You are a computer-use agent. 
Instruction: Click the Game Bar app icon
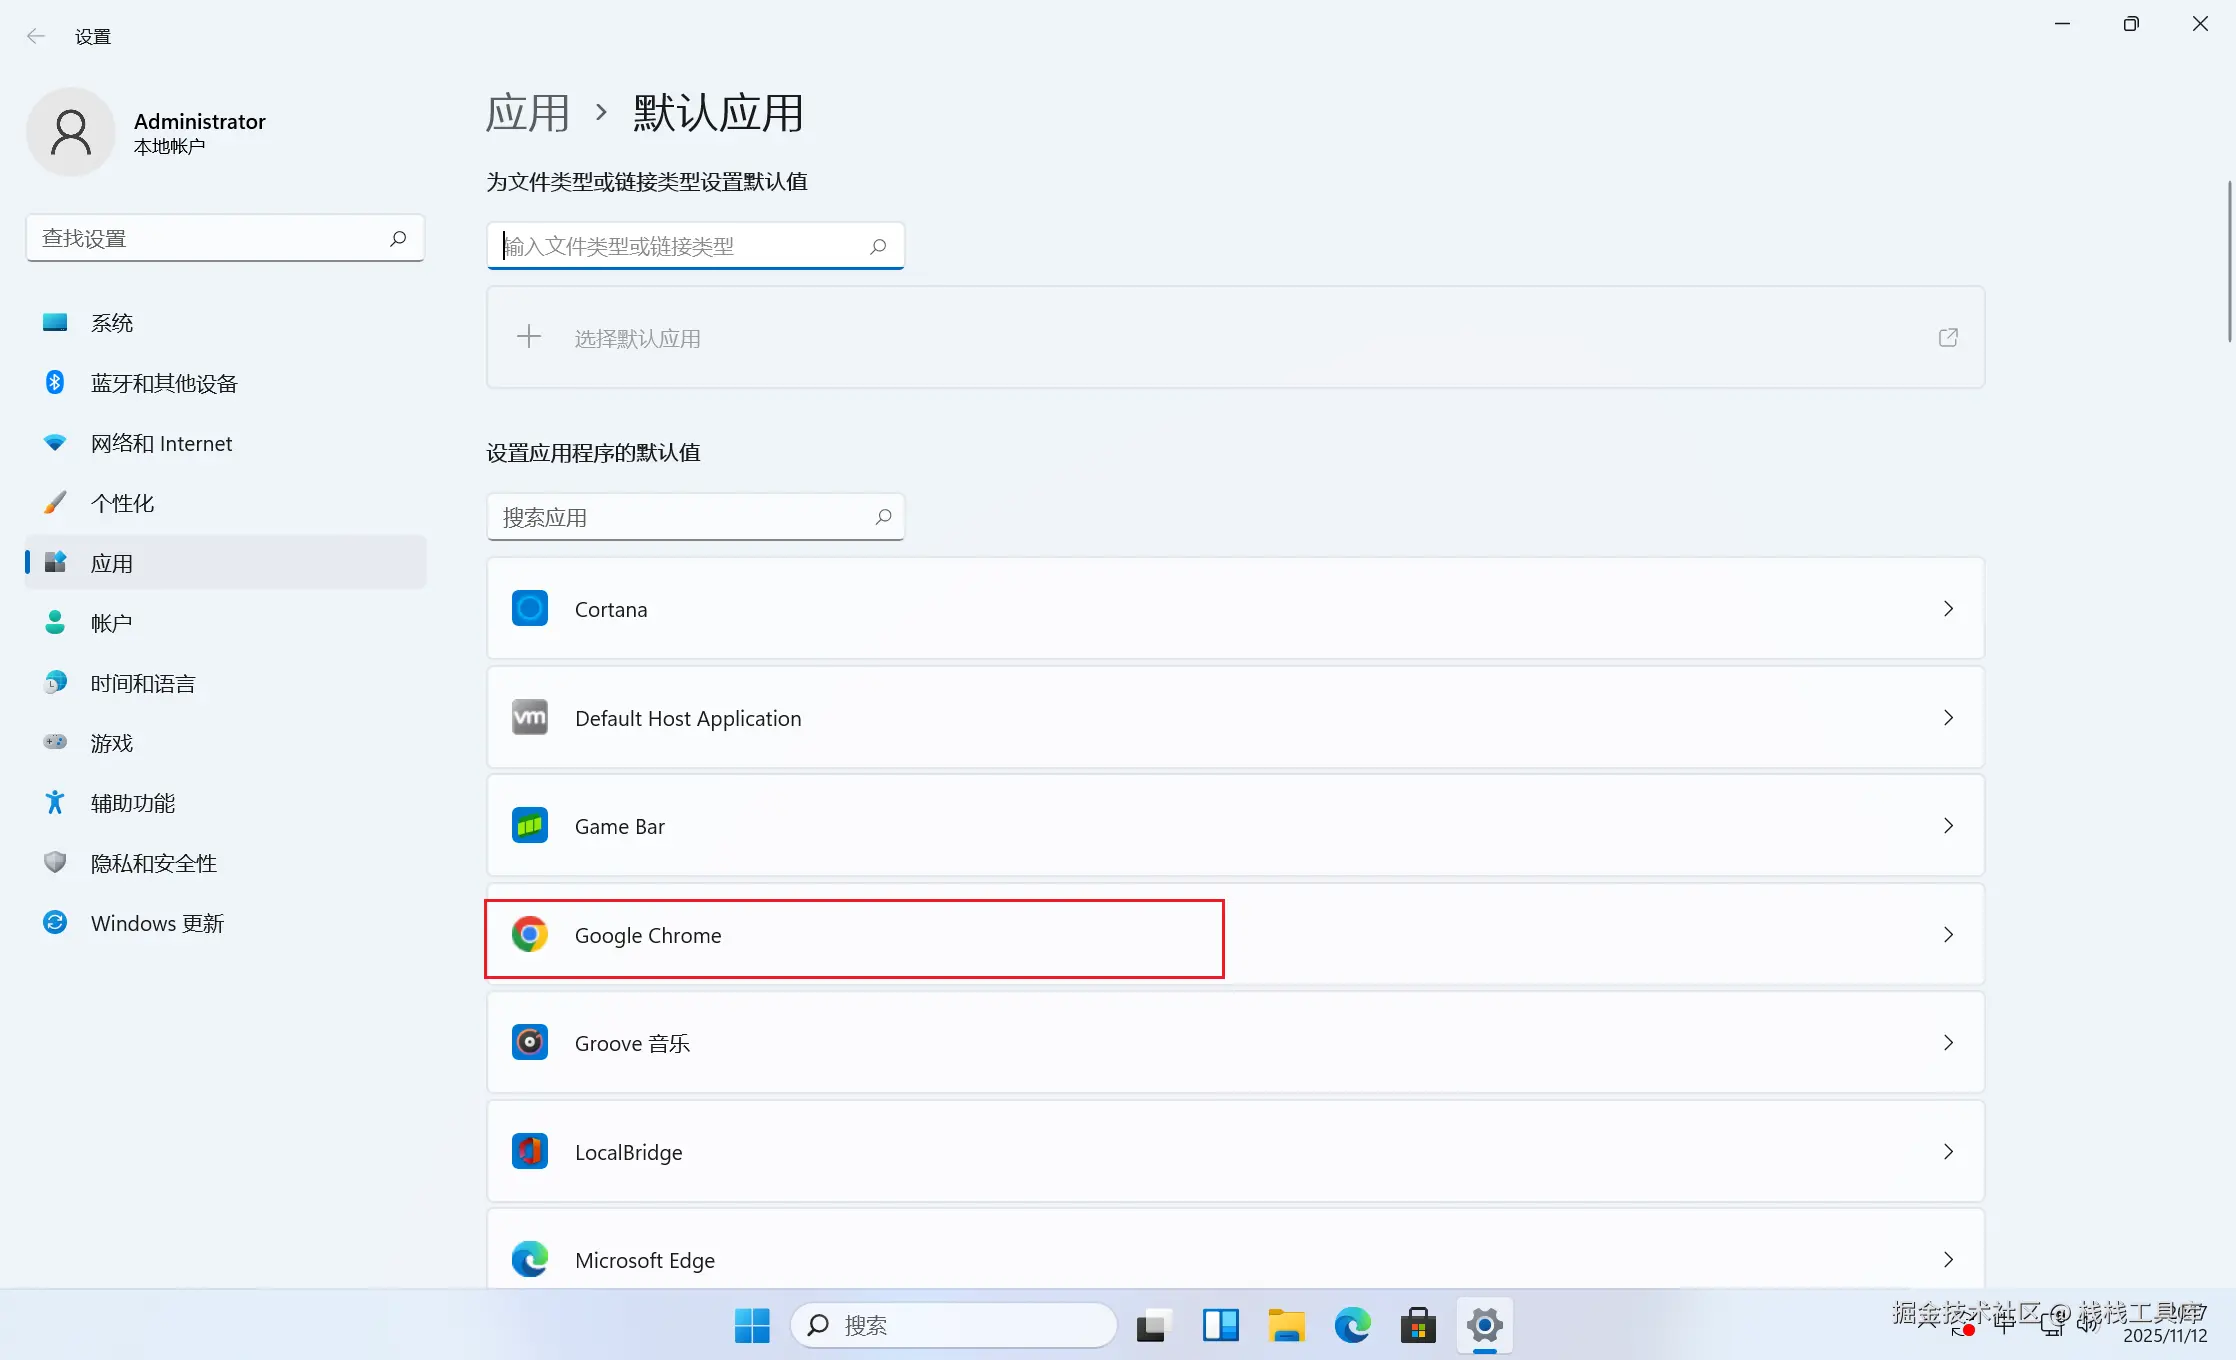click(x=530, y=825)
